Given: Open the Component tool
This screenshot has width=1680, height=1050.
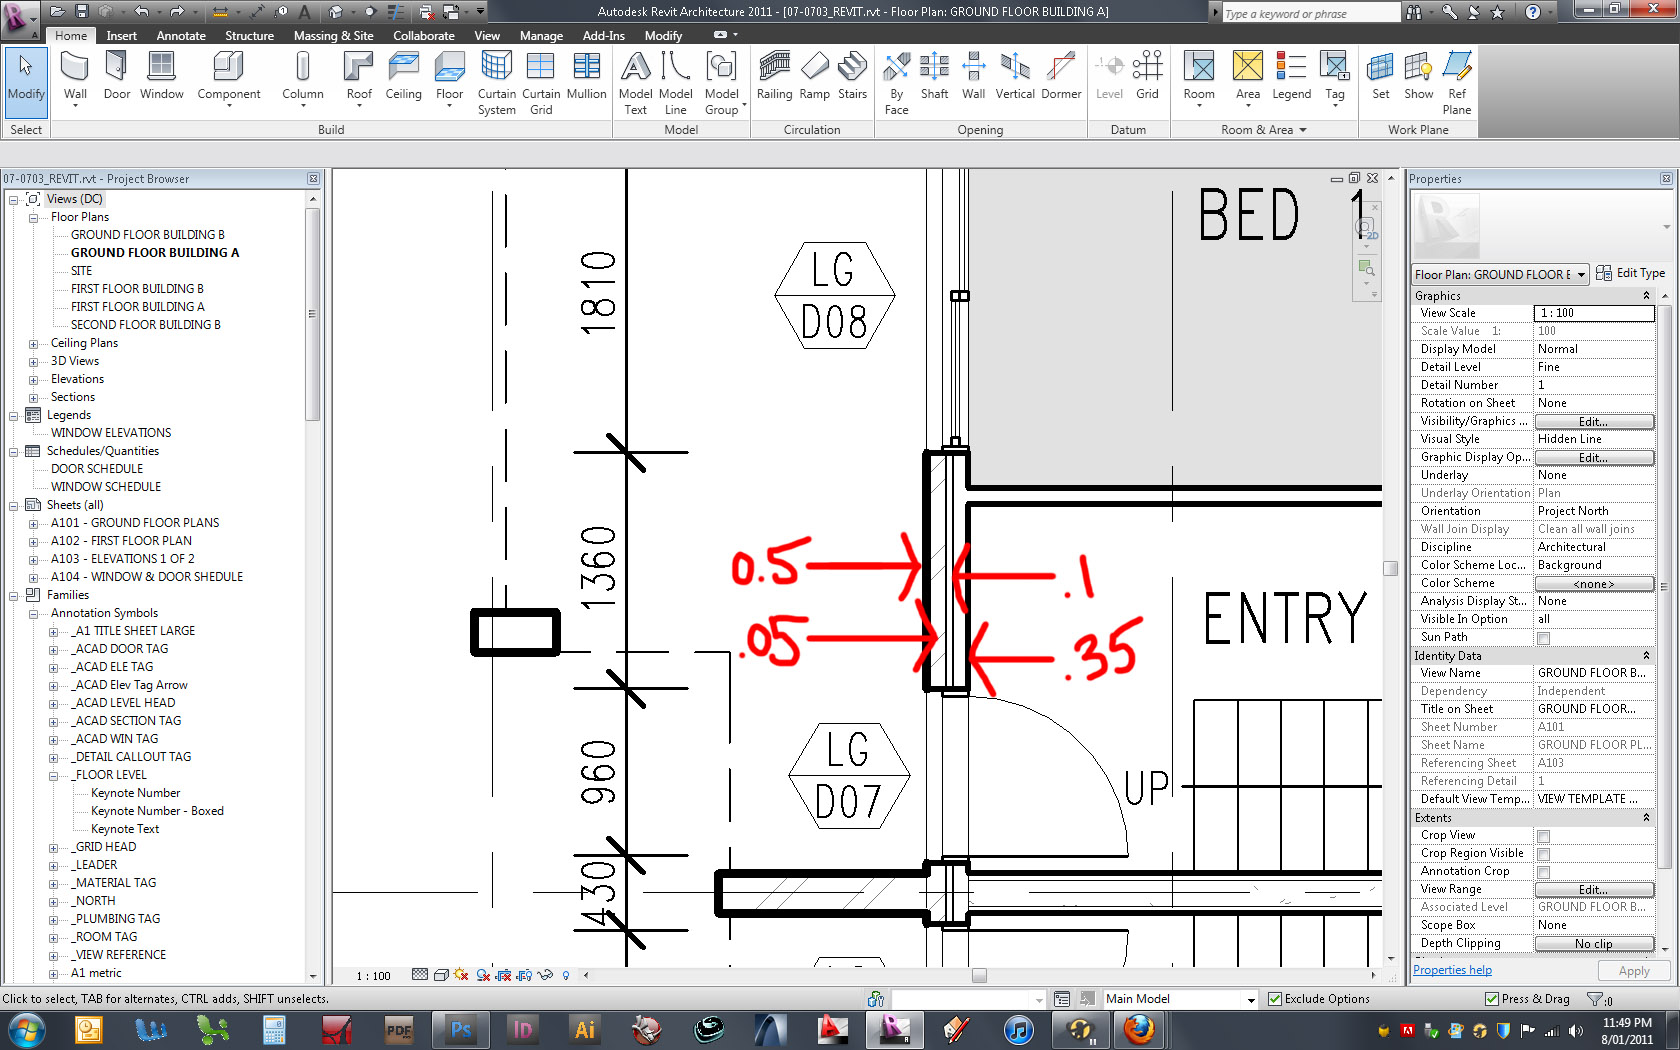Looking at the screenshot, I should coord(229,78).
